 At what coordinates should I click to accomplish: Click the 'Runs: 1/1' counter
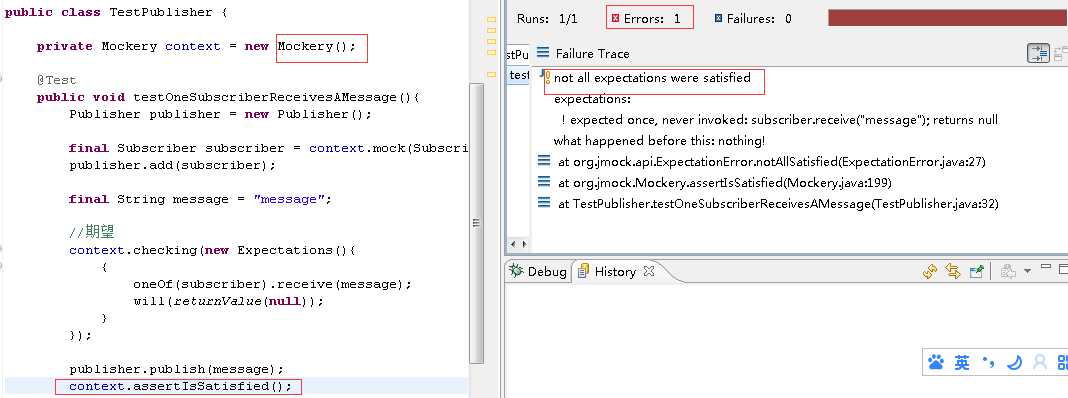[x=547, y=19]
